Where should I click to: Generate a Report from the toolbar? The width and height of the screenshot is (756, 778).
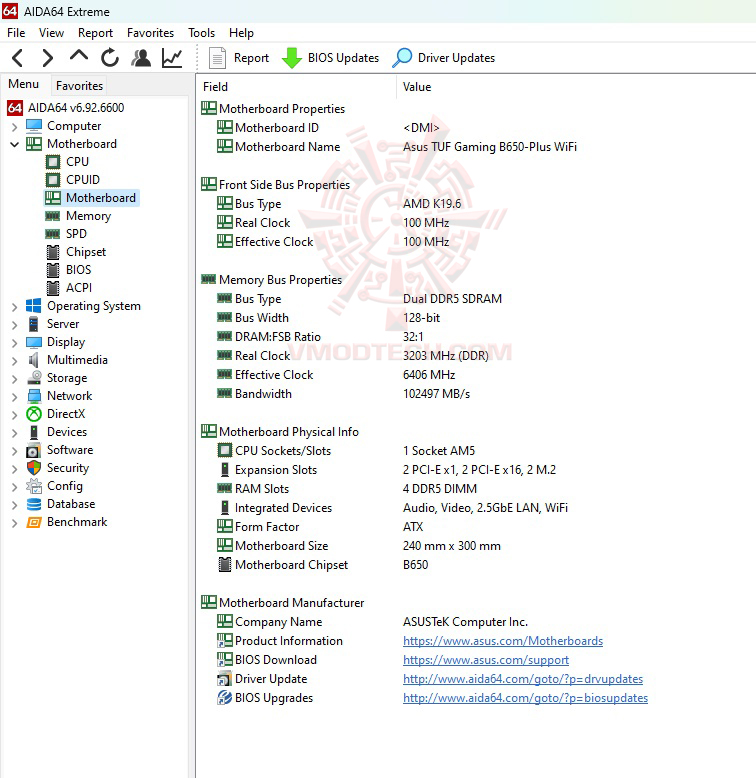click(x=239, y=58)
